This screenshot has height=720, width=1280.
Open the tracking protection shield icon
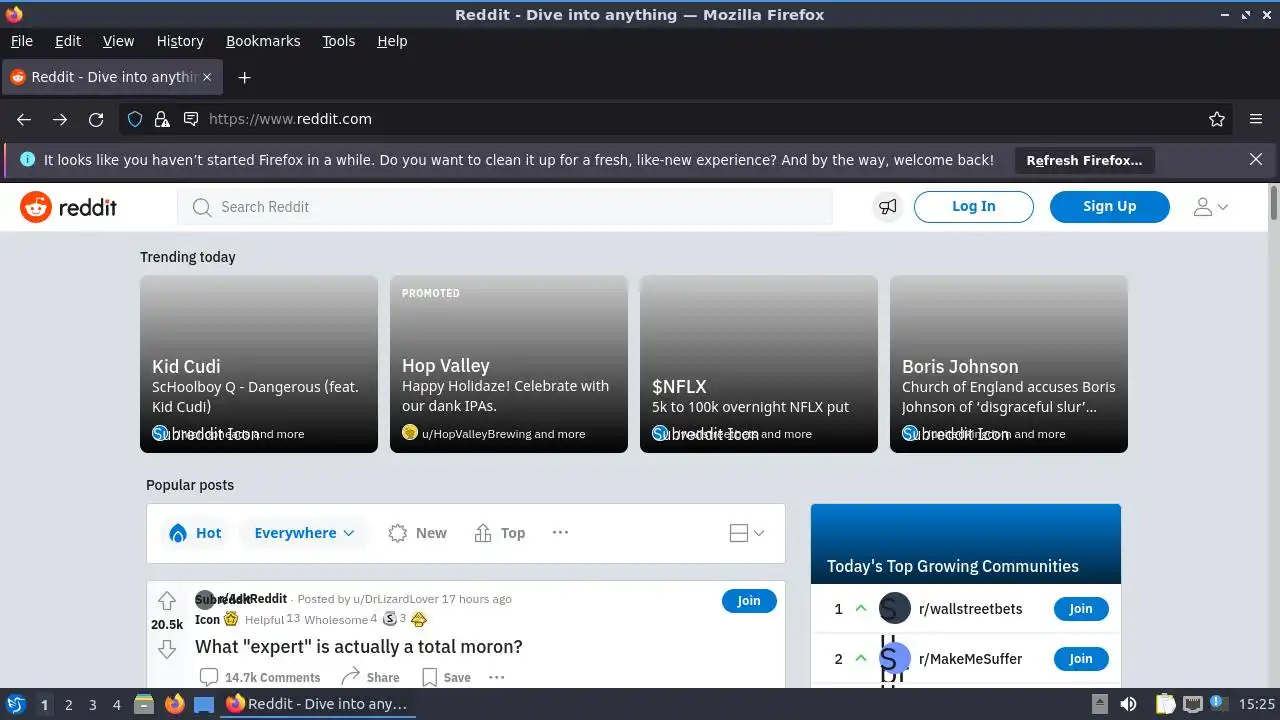point(135,119)
